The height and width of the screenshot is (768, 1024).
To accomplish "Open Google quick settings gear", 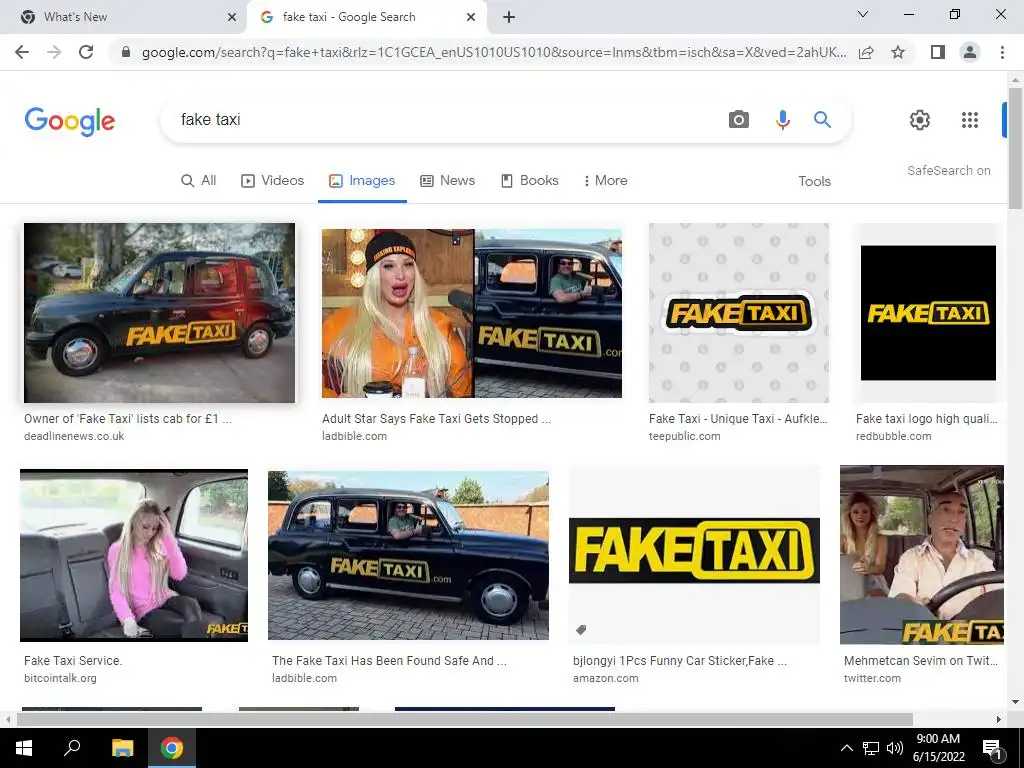I will (x=920, y=120).
